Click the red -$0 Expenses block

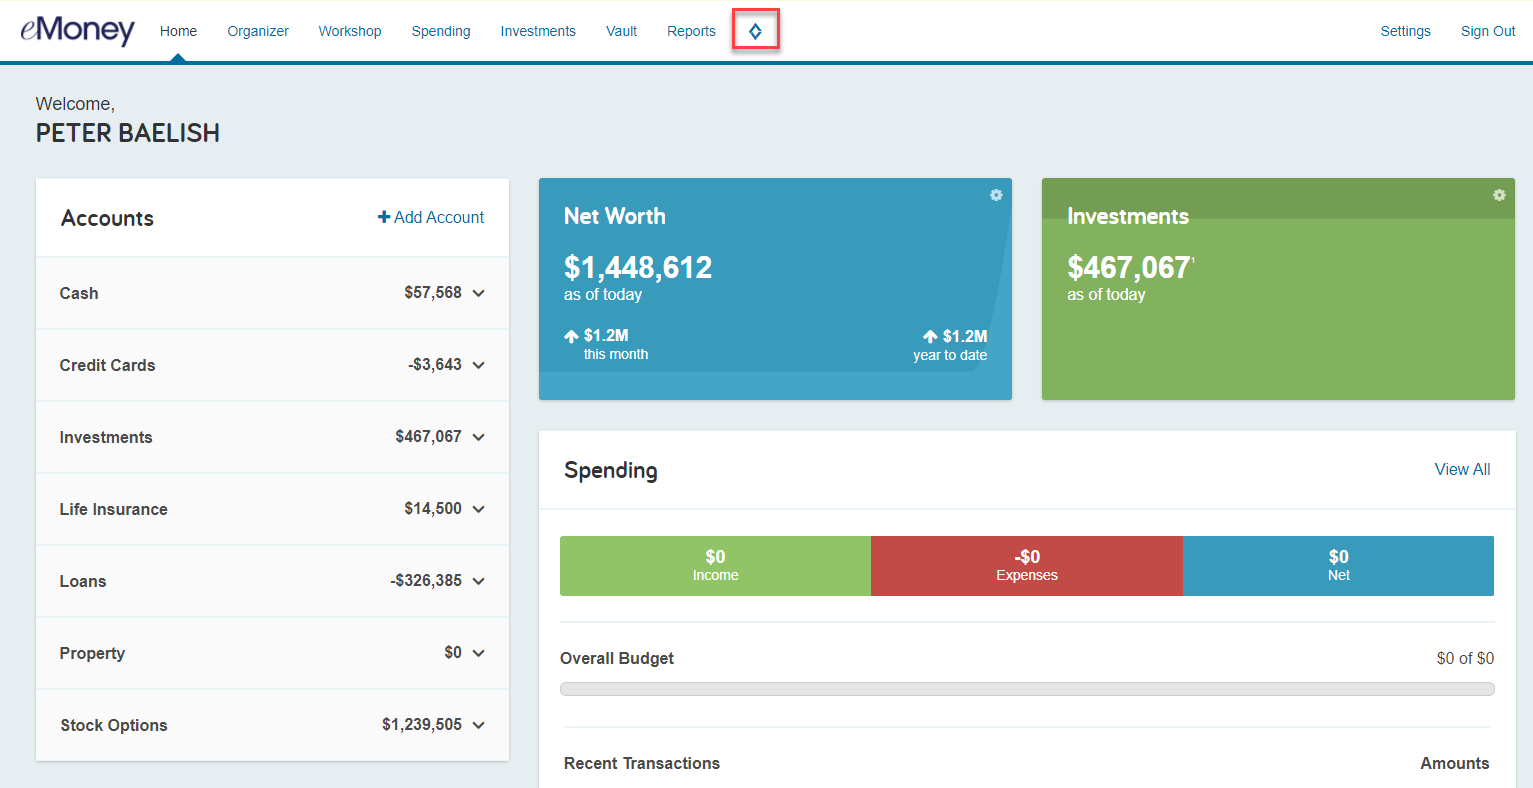click(1027, 566)
